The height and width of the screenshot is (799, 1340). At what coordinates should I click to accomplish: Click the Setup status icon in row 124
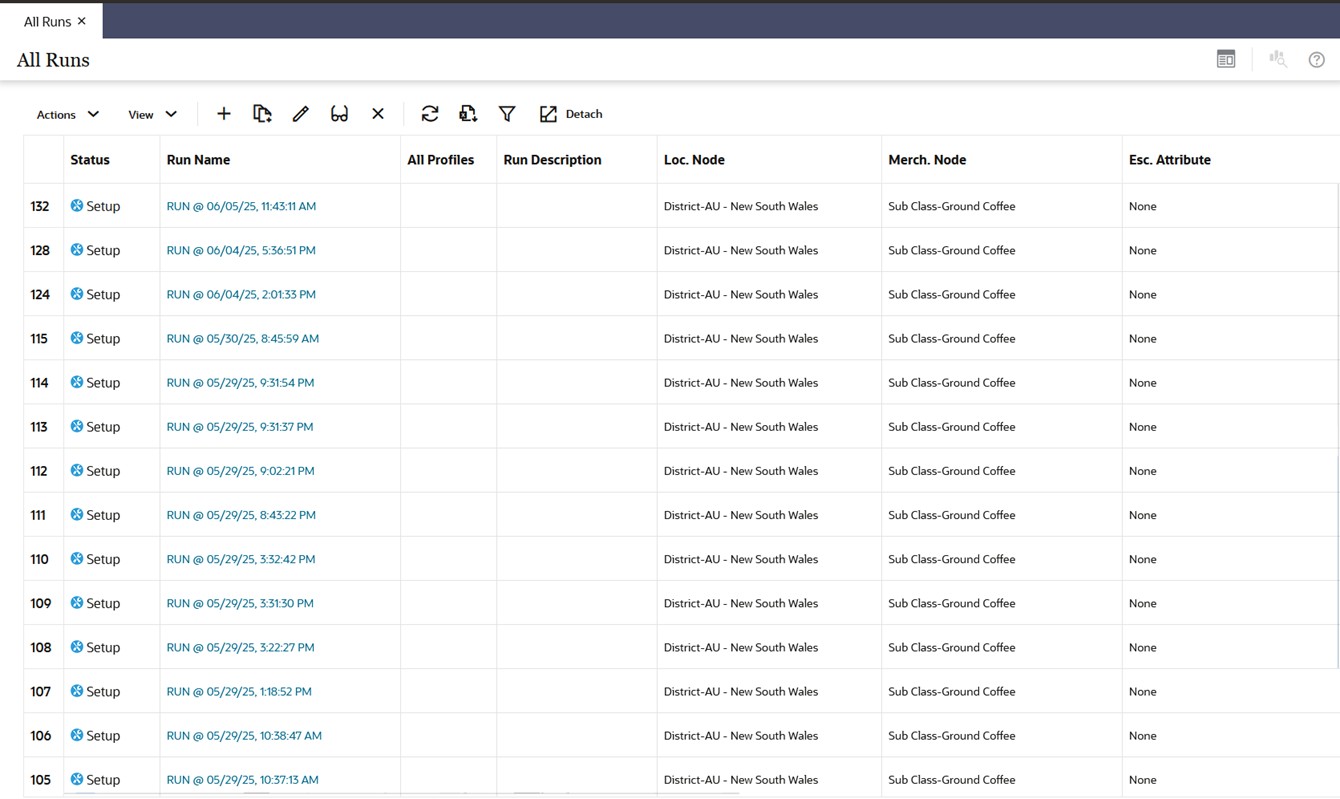click(77, 294)
